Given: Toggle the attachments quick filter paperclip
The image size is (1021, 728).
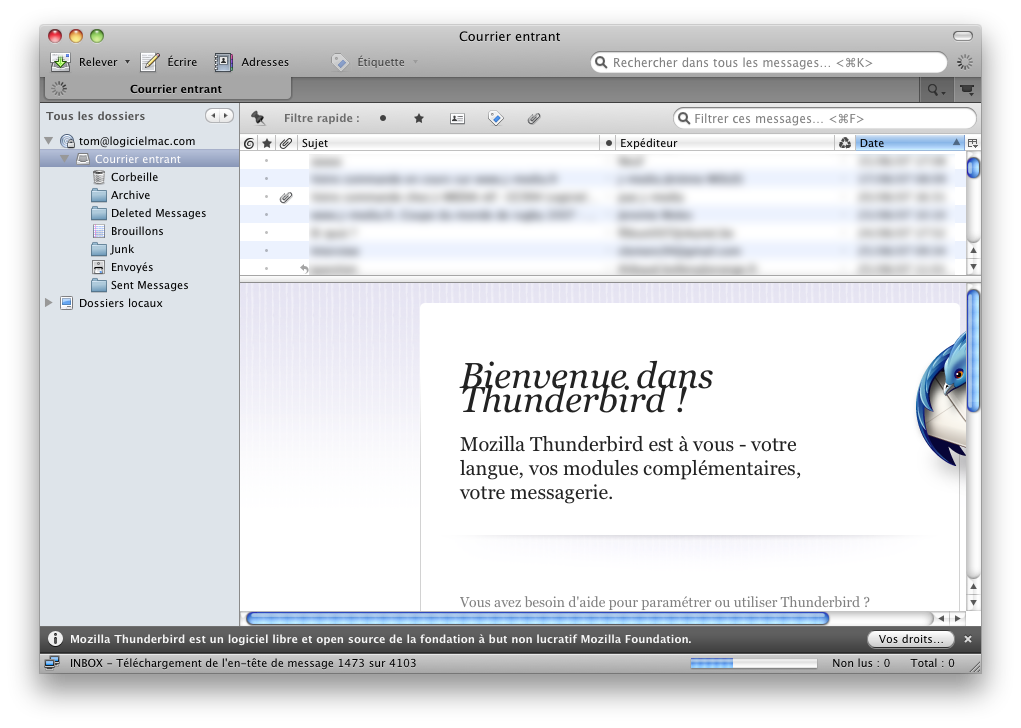Looking at the screenshot, I should (534, 118).
